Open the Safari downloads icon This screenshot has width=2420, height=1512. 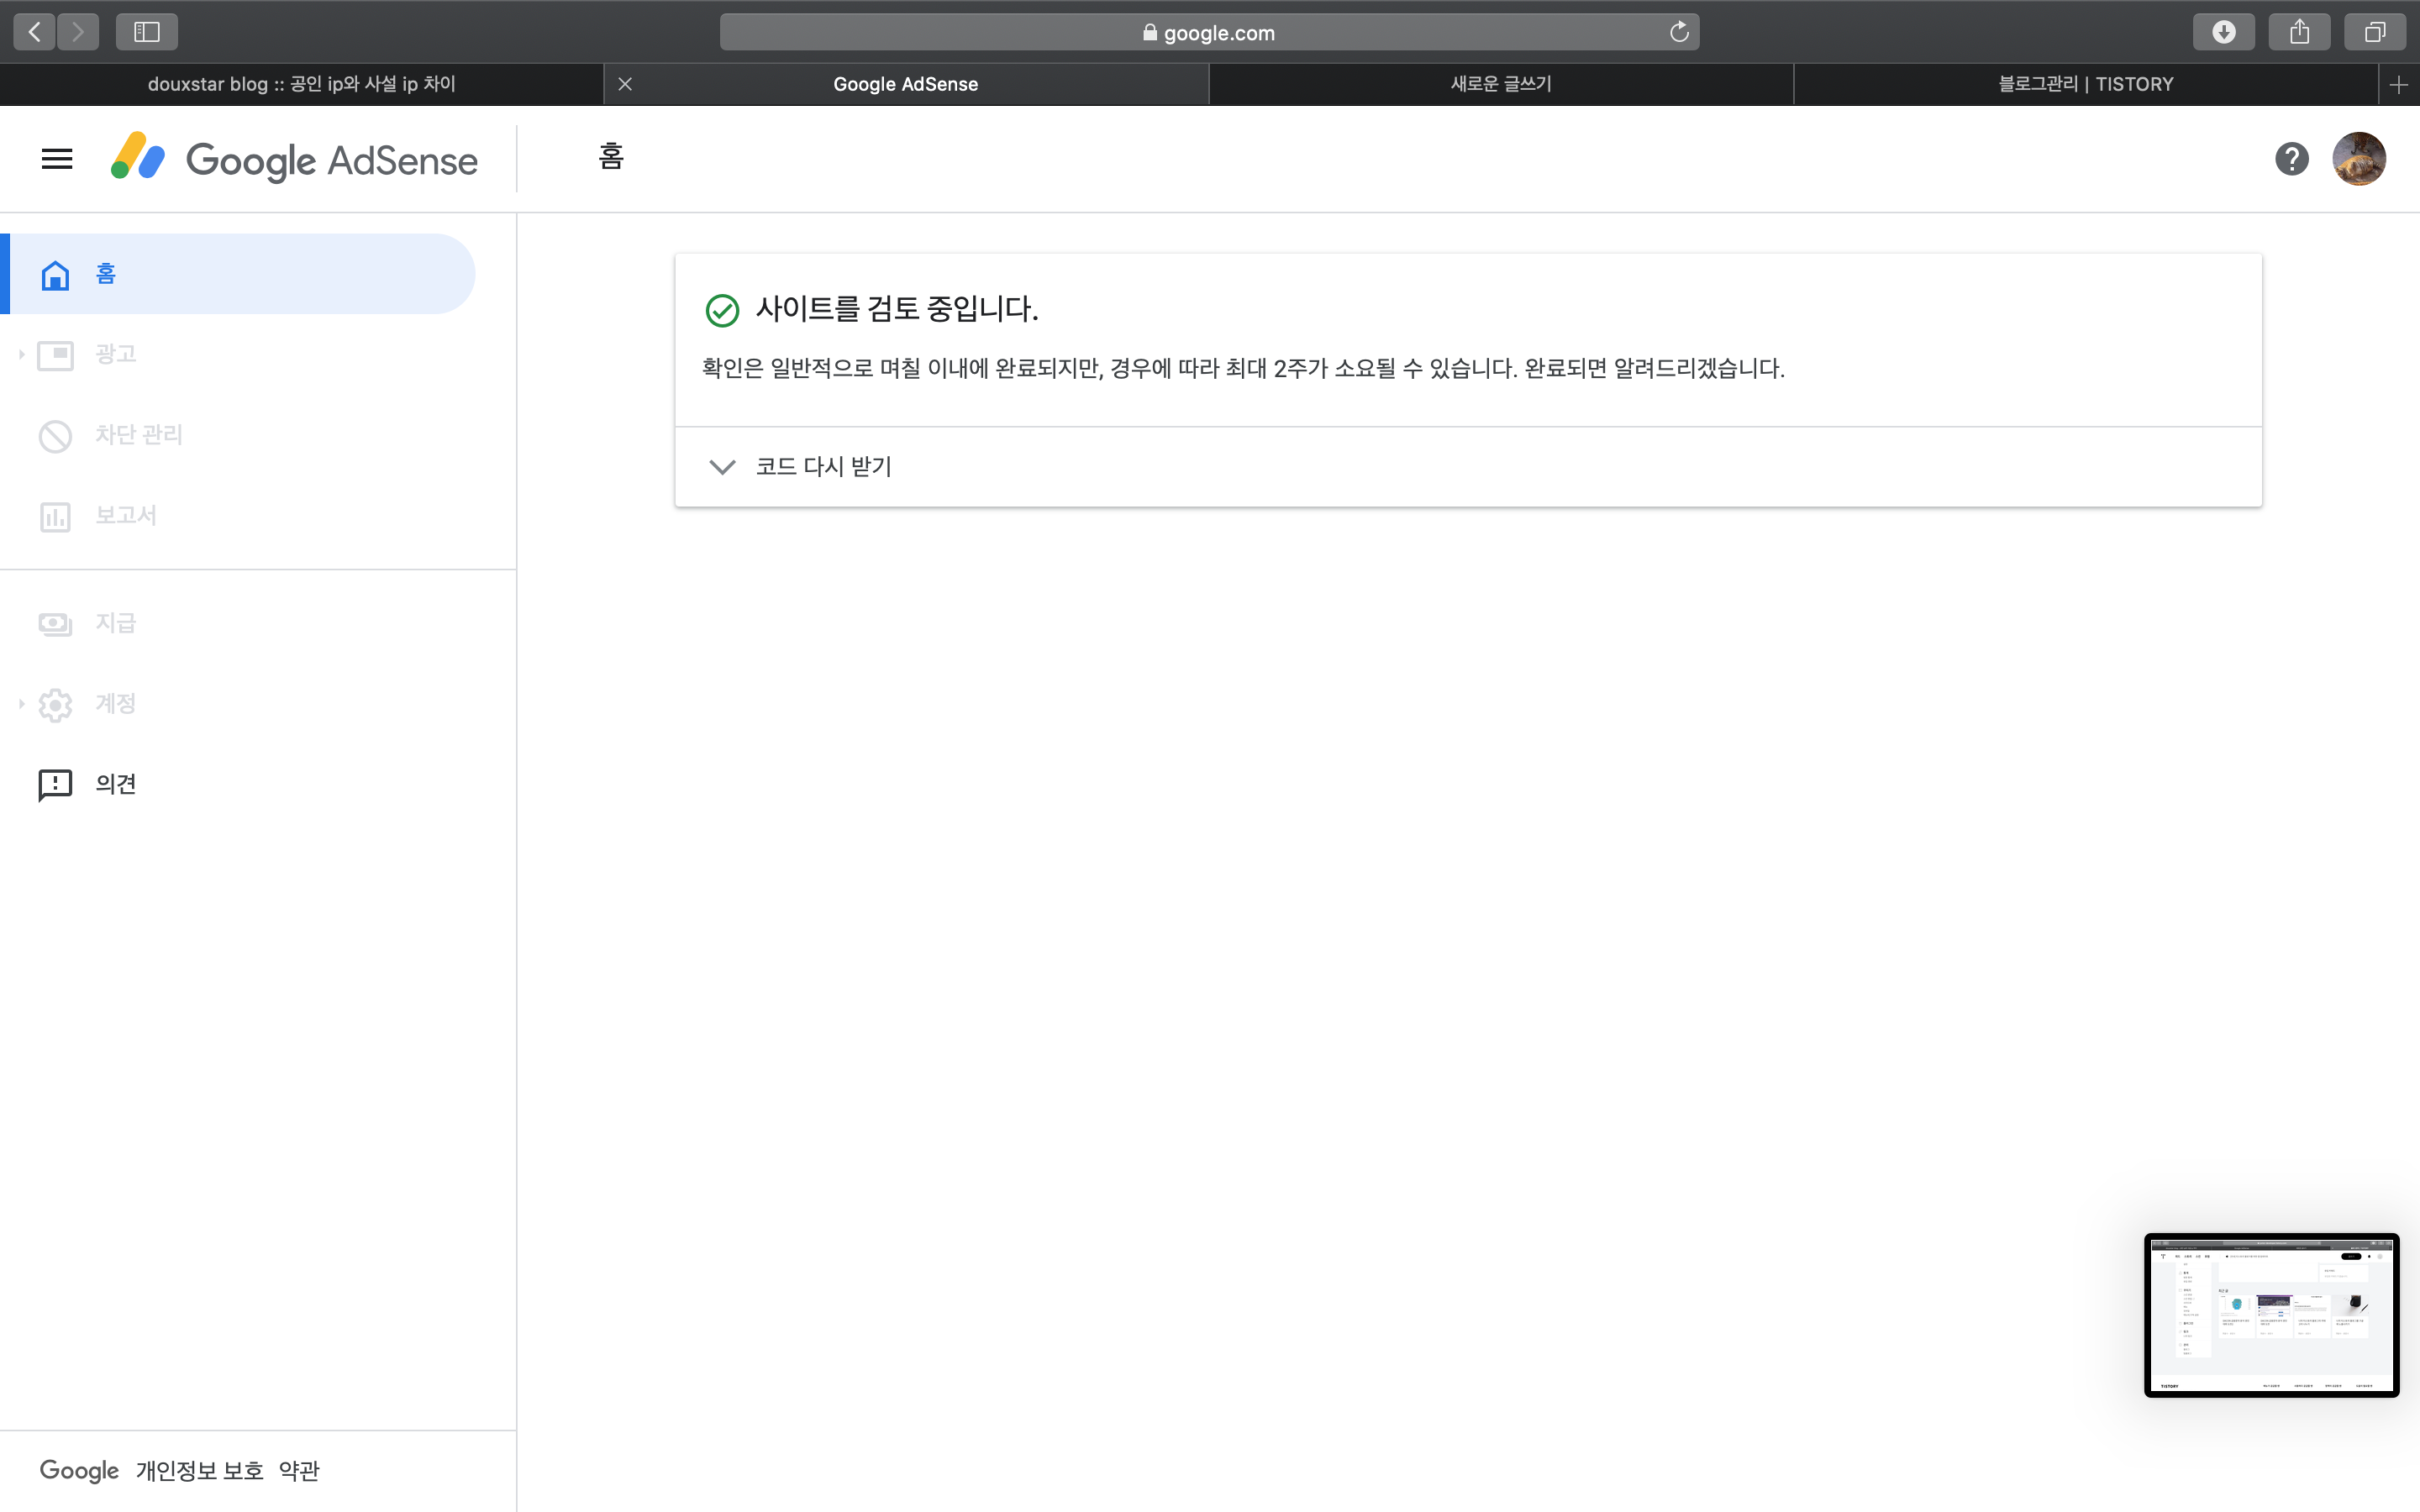coord(2223,32)
